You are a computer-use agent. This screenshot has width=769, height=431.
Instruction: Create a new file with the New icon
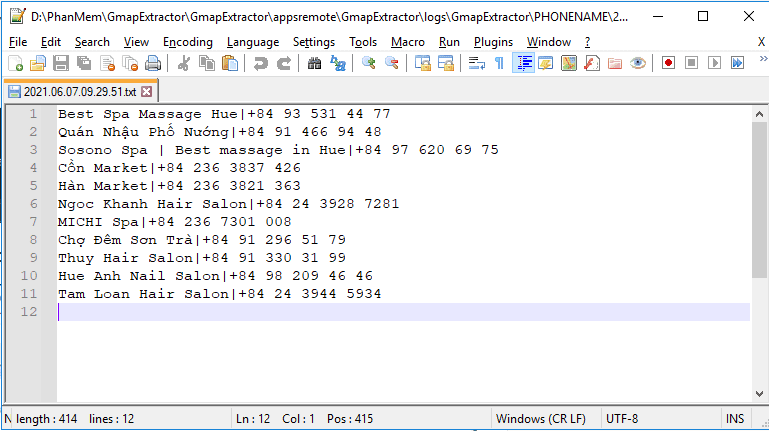tap(16, 63)
